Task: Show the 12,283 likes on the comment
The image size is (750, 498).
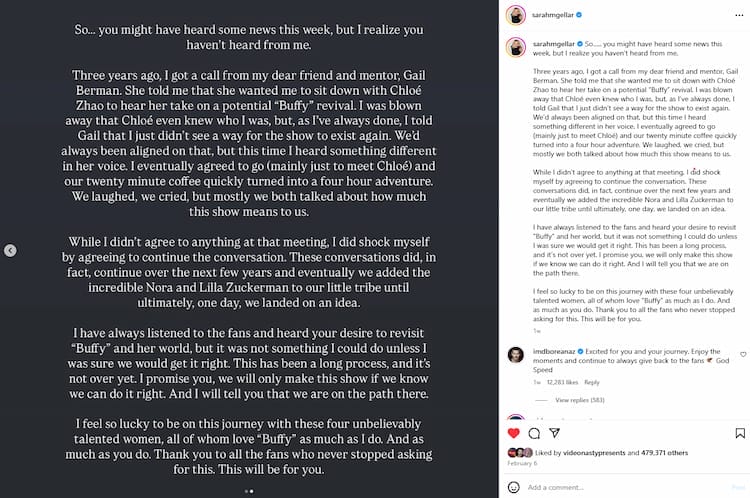Action: tap(562, 382)
